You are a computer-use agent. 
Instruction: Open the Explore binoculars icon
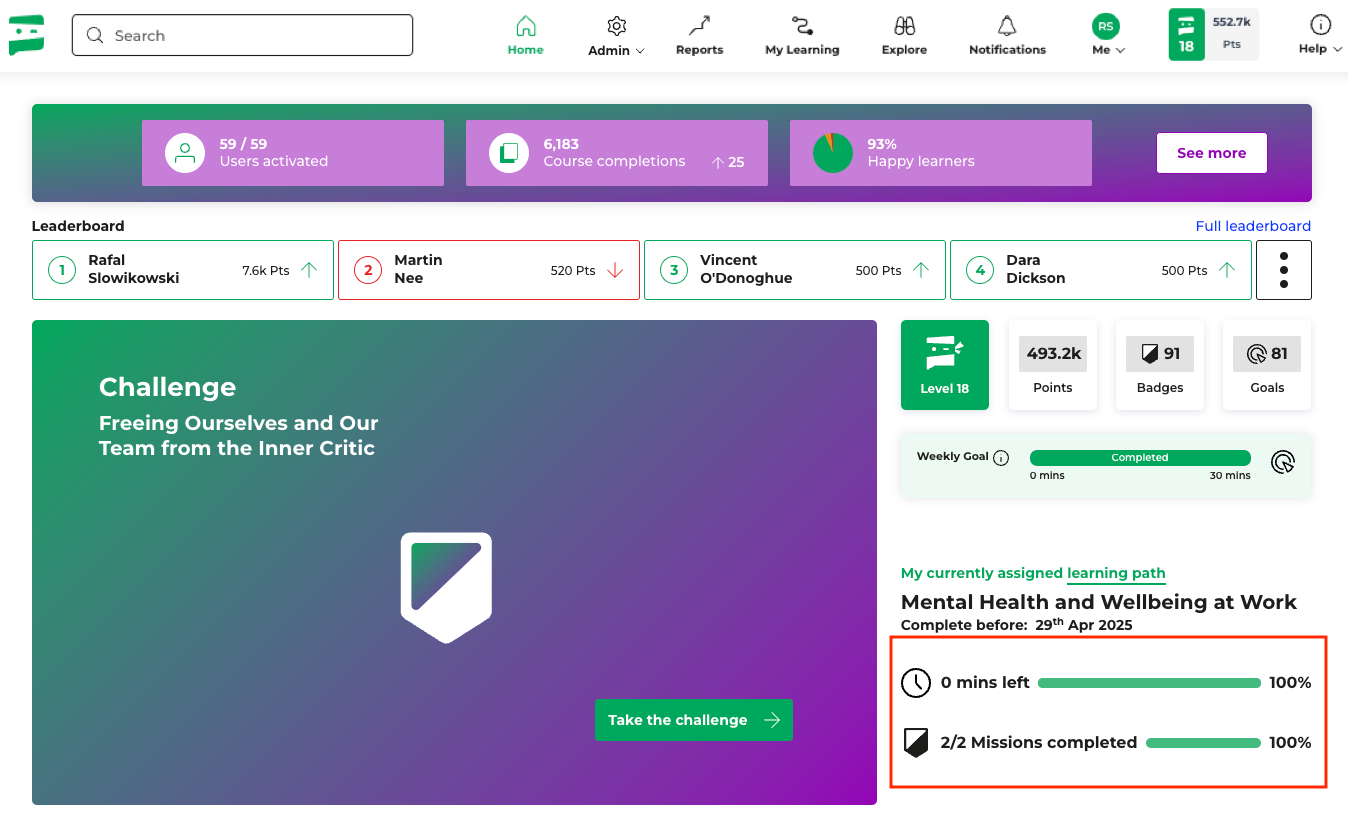[904, 27]
